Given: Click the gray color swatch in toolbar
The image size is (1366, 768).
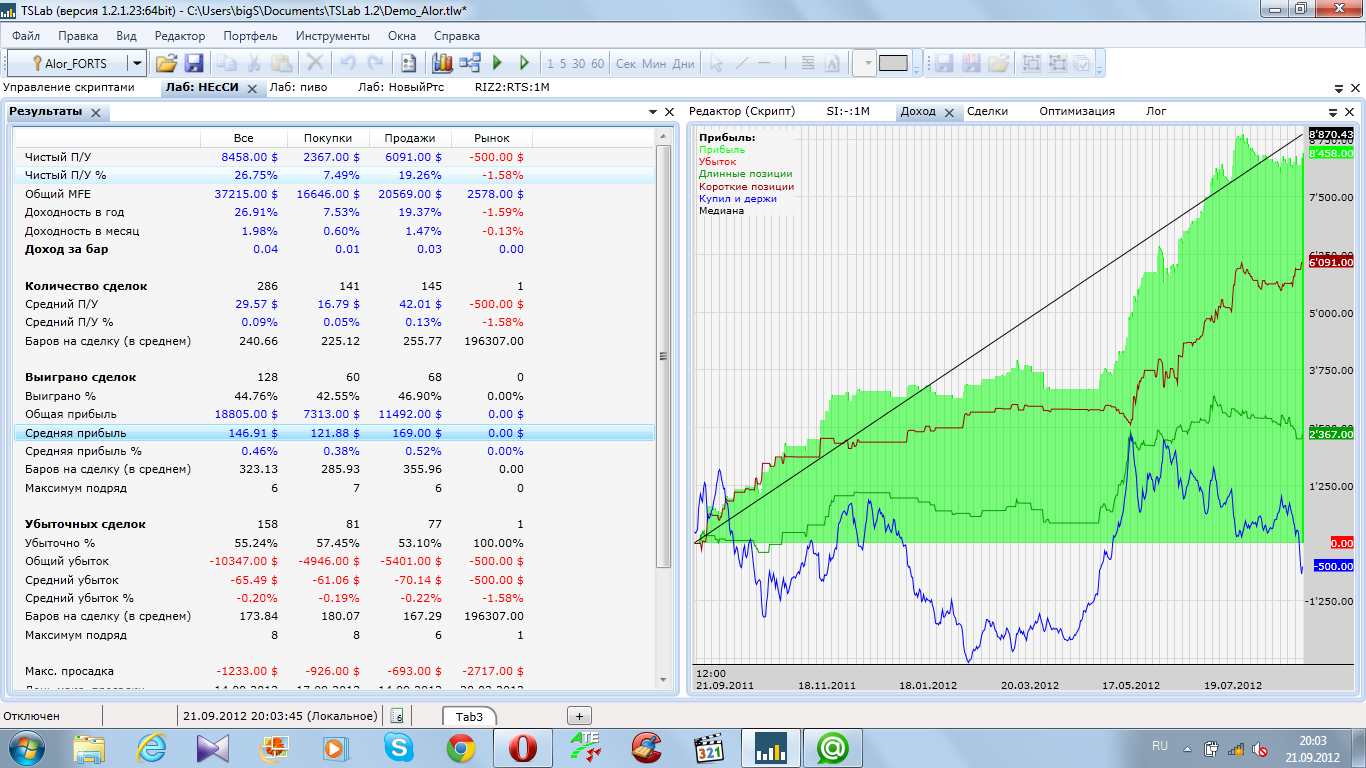Looking at the screenshot, I should point(893,63).
